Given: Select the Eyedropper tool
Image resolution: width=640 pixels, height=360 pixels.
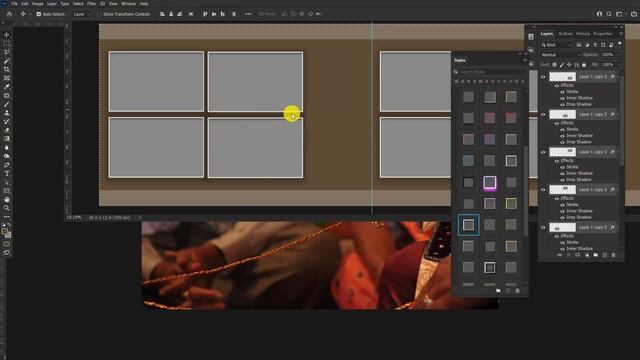Looking at the screenshot, I should pyautogui.click(x=7, y=87).
